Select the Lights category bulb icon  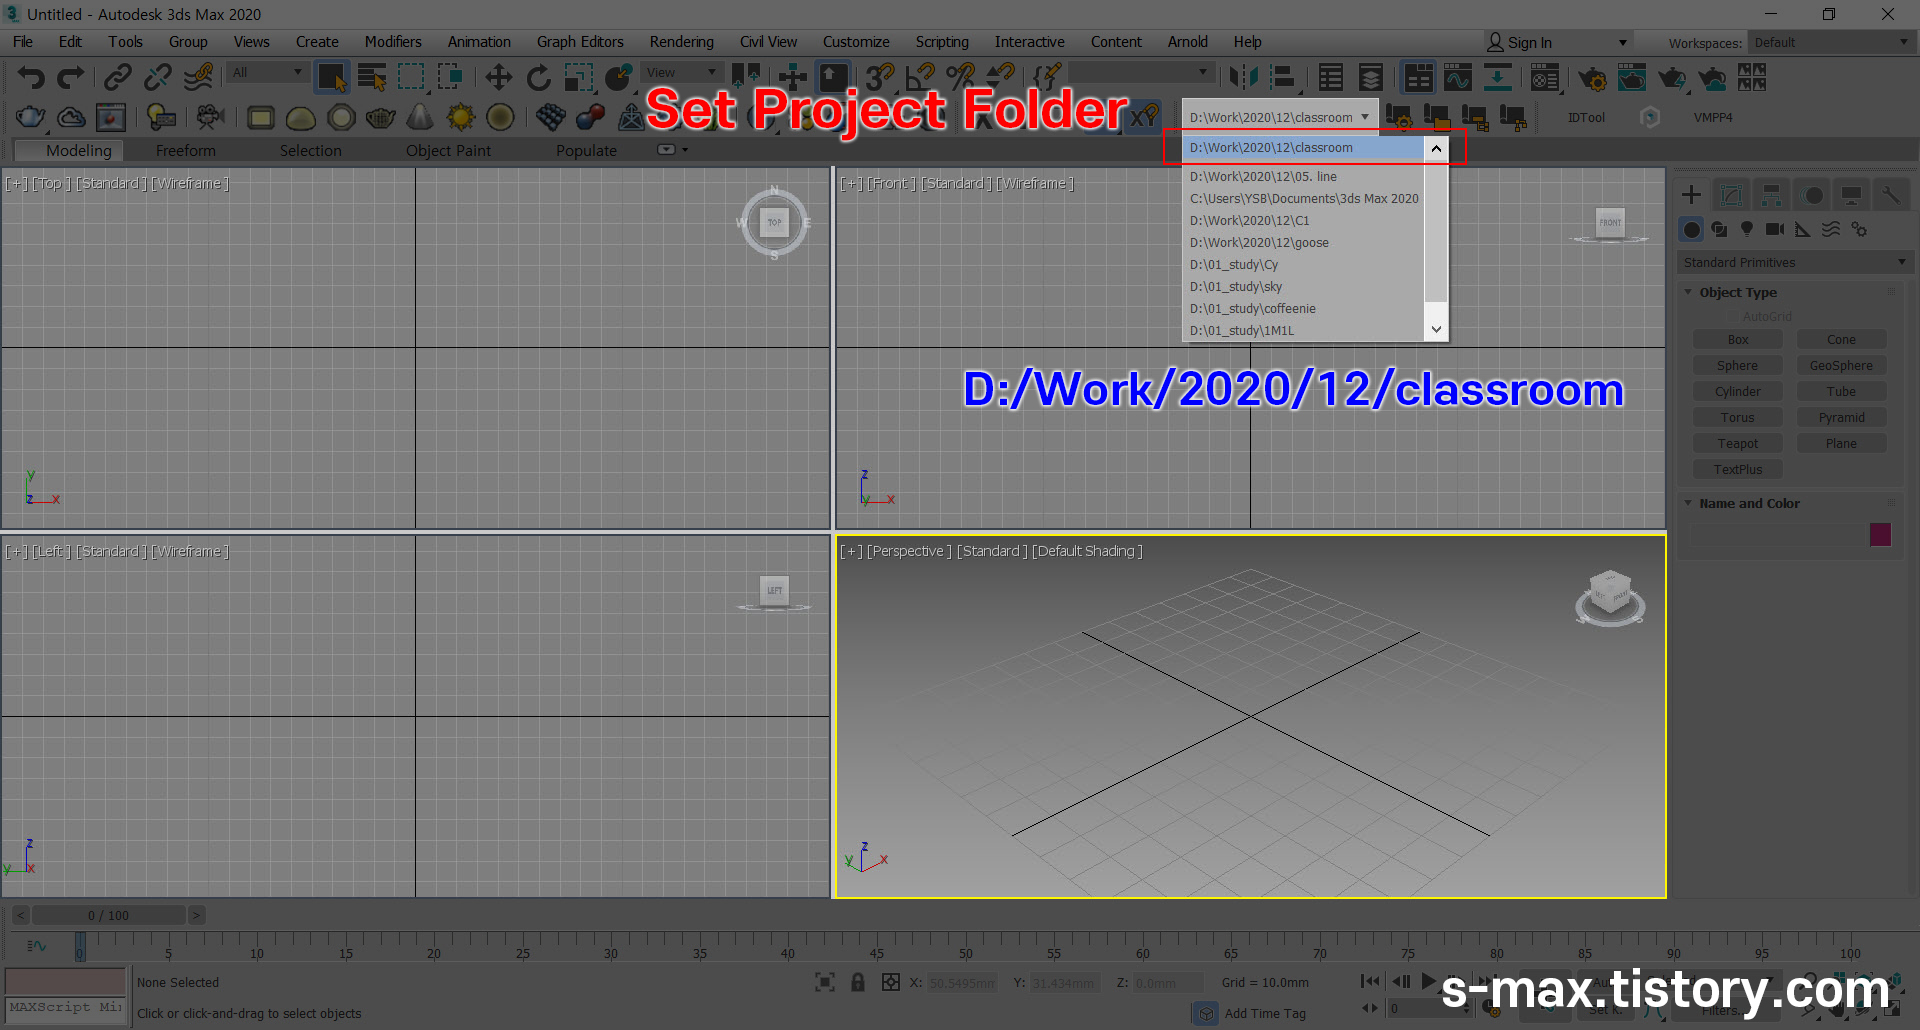(1747, 229)
